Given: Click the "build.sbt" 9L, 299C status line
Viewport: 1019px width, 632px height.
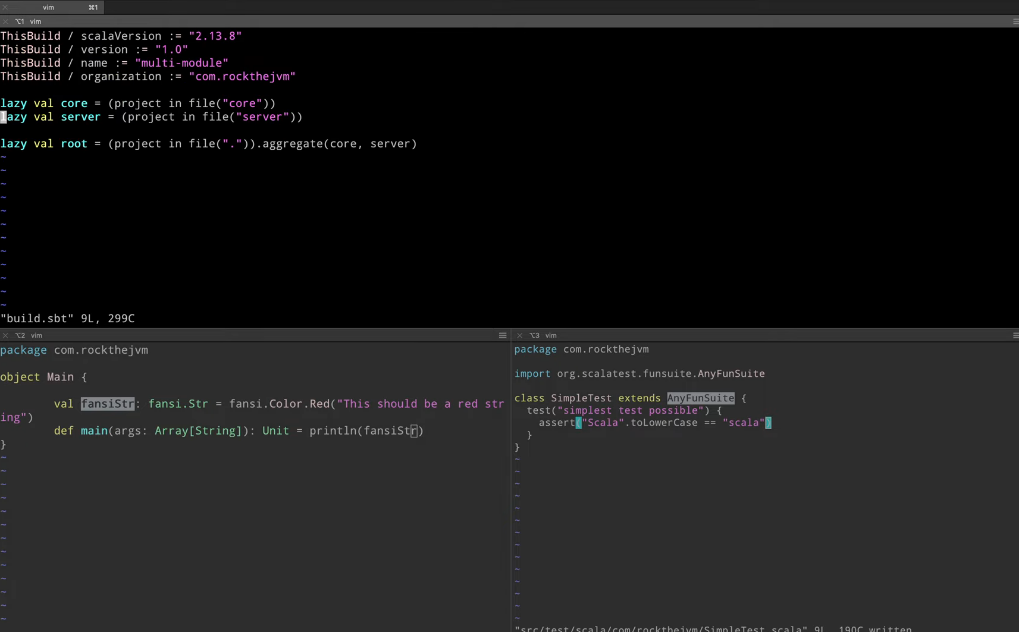Looking at the screenshot, I should [68, 319].
